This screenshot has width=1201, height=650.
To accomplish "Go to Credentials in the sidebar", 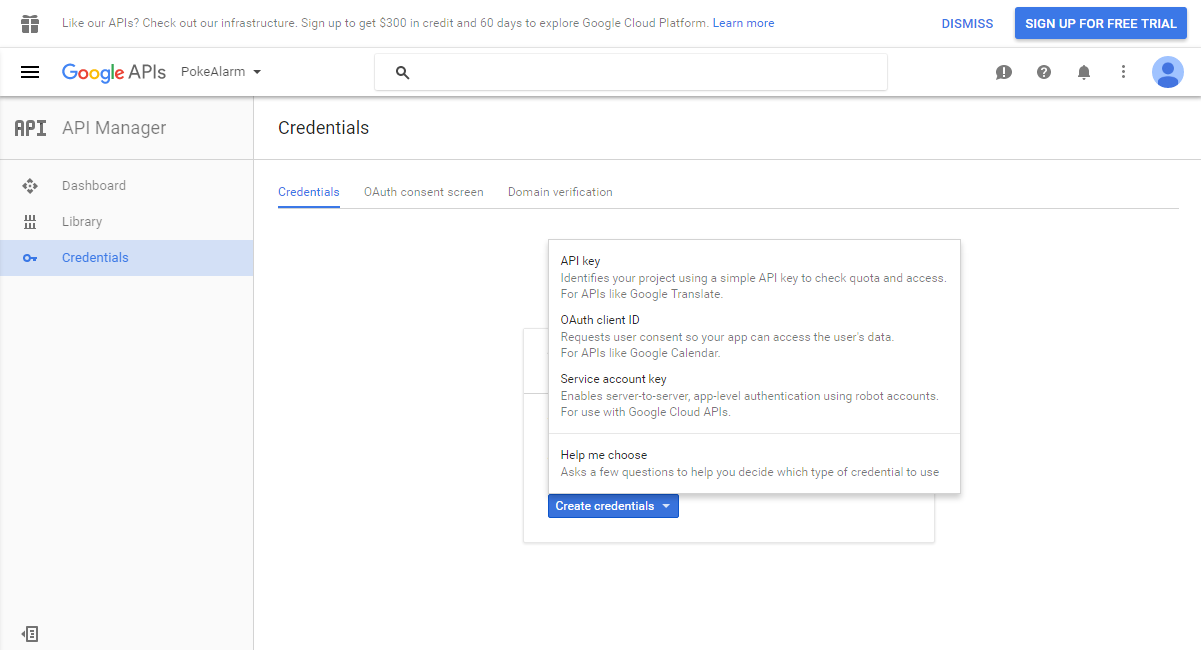I will (126, 258).
